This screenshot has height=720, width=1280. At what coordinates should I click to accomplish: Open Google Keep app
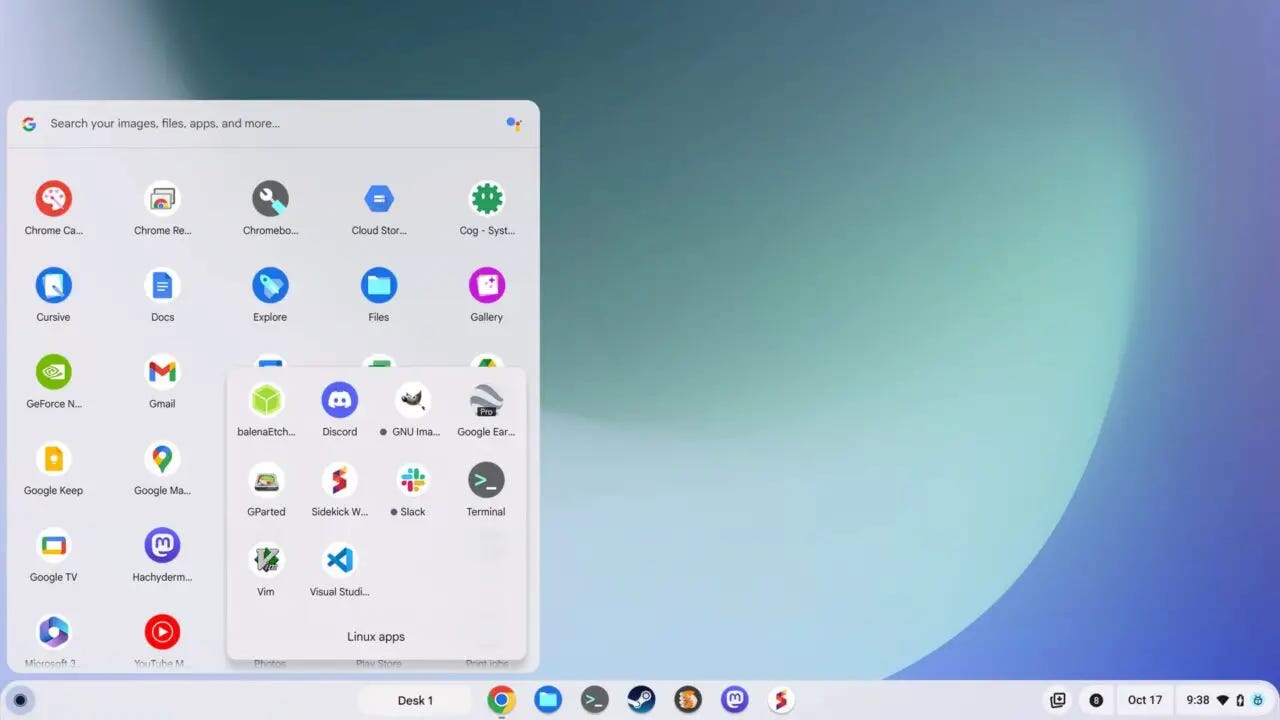pyautogui.click(x=53, y=459)
